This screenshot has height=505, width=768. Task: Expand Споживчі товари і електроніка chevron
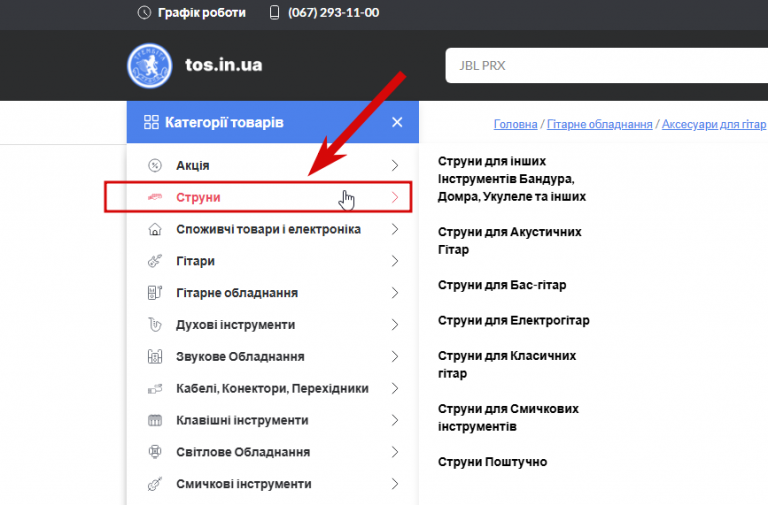pos(395,229)
